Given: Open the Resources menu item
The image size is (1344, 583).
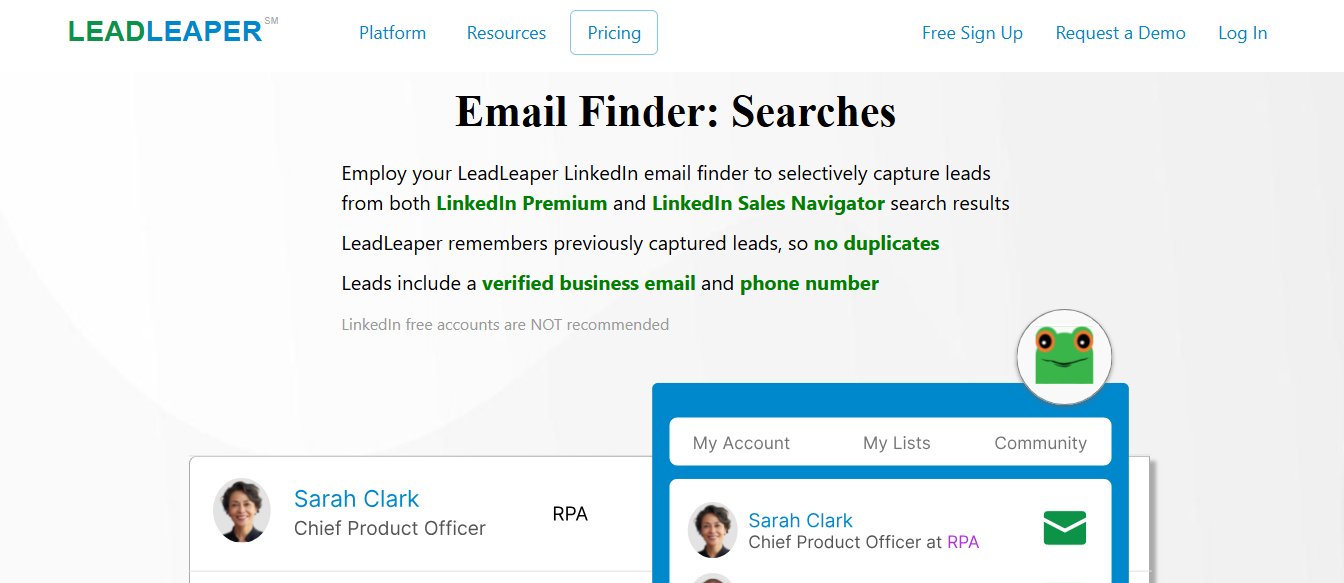Looking at the screenshot, I should [506, 32].
